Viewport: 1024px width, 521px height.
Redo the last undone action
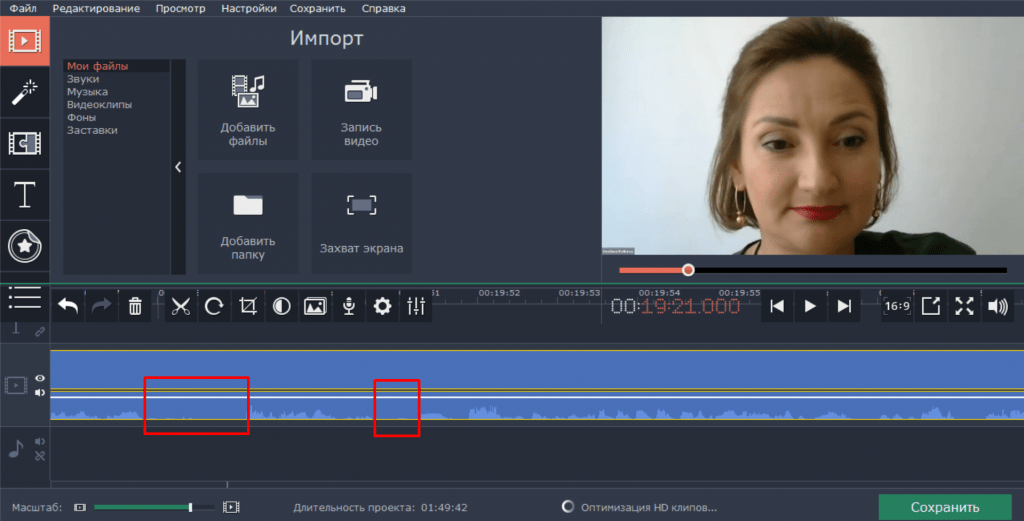point(101,306)
